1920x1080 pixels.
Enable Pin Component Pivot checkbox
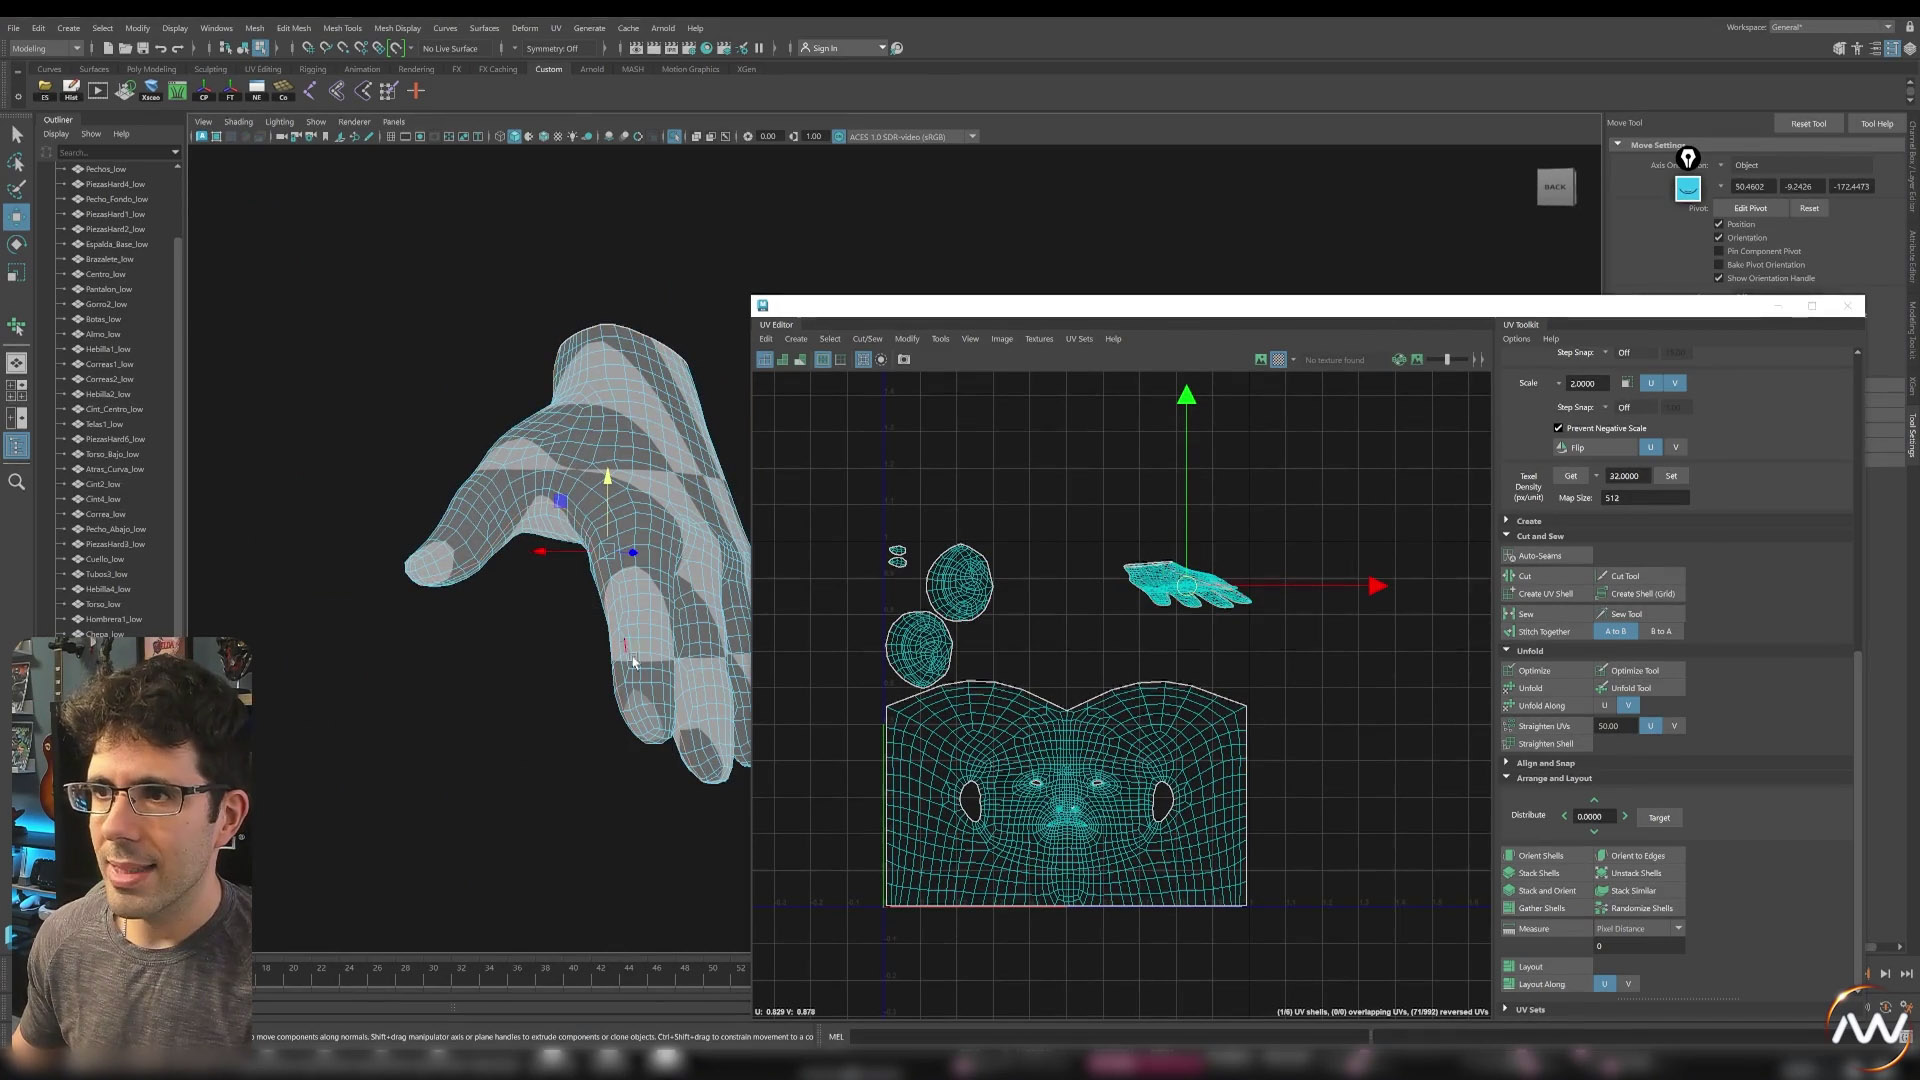point(1719,251)
